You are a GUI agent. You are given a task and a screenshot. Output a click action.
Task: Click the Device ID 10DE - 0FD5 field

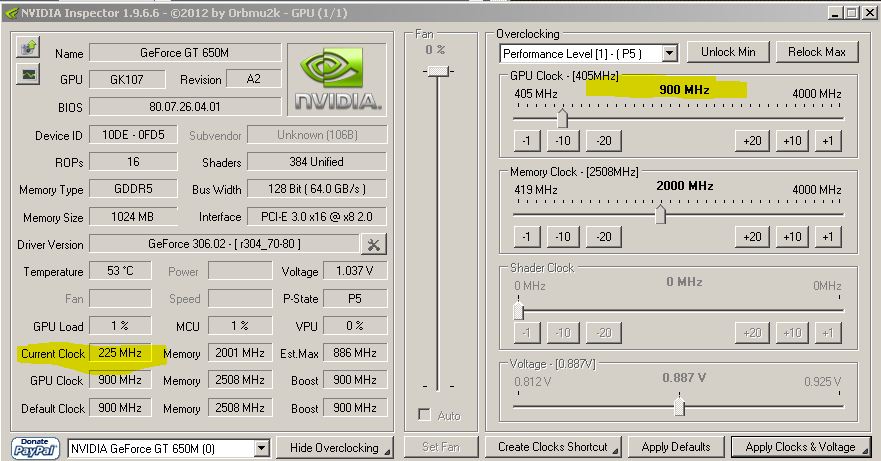pos(133,135)
